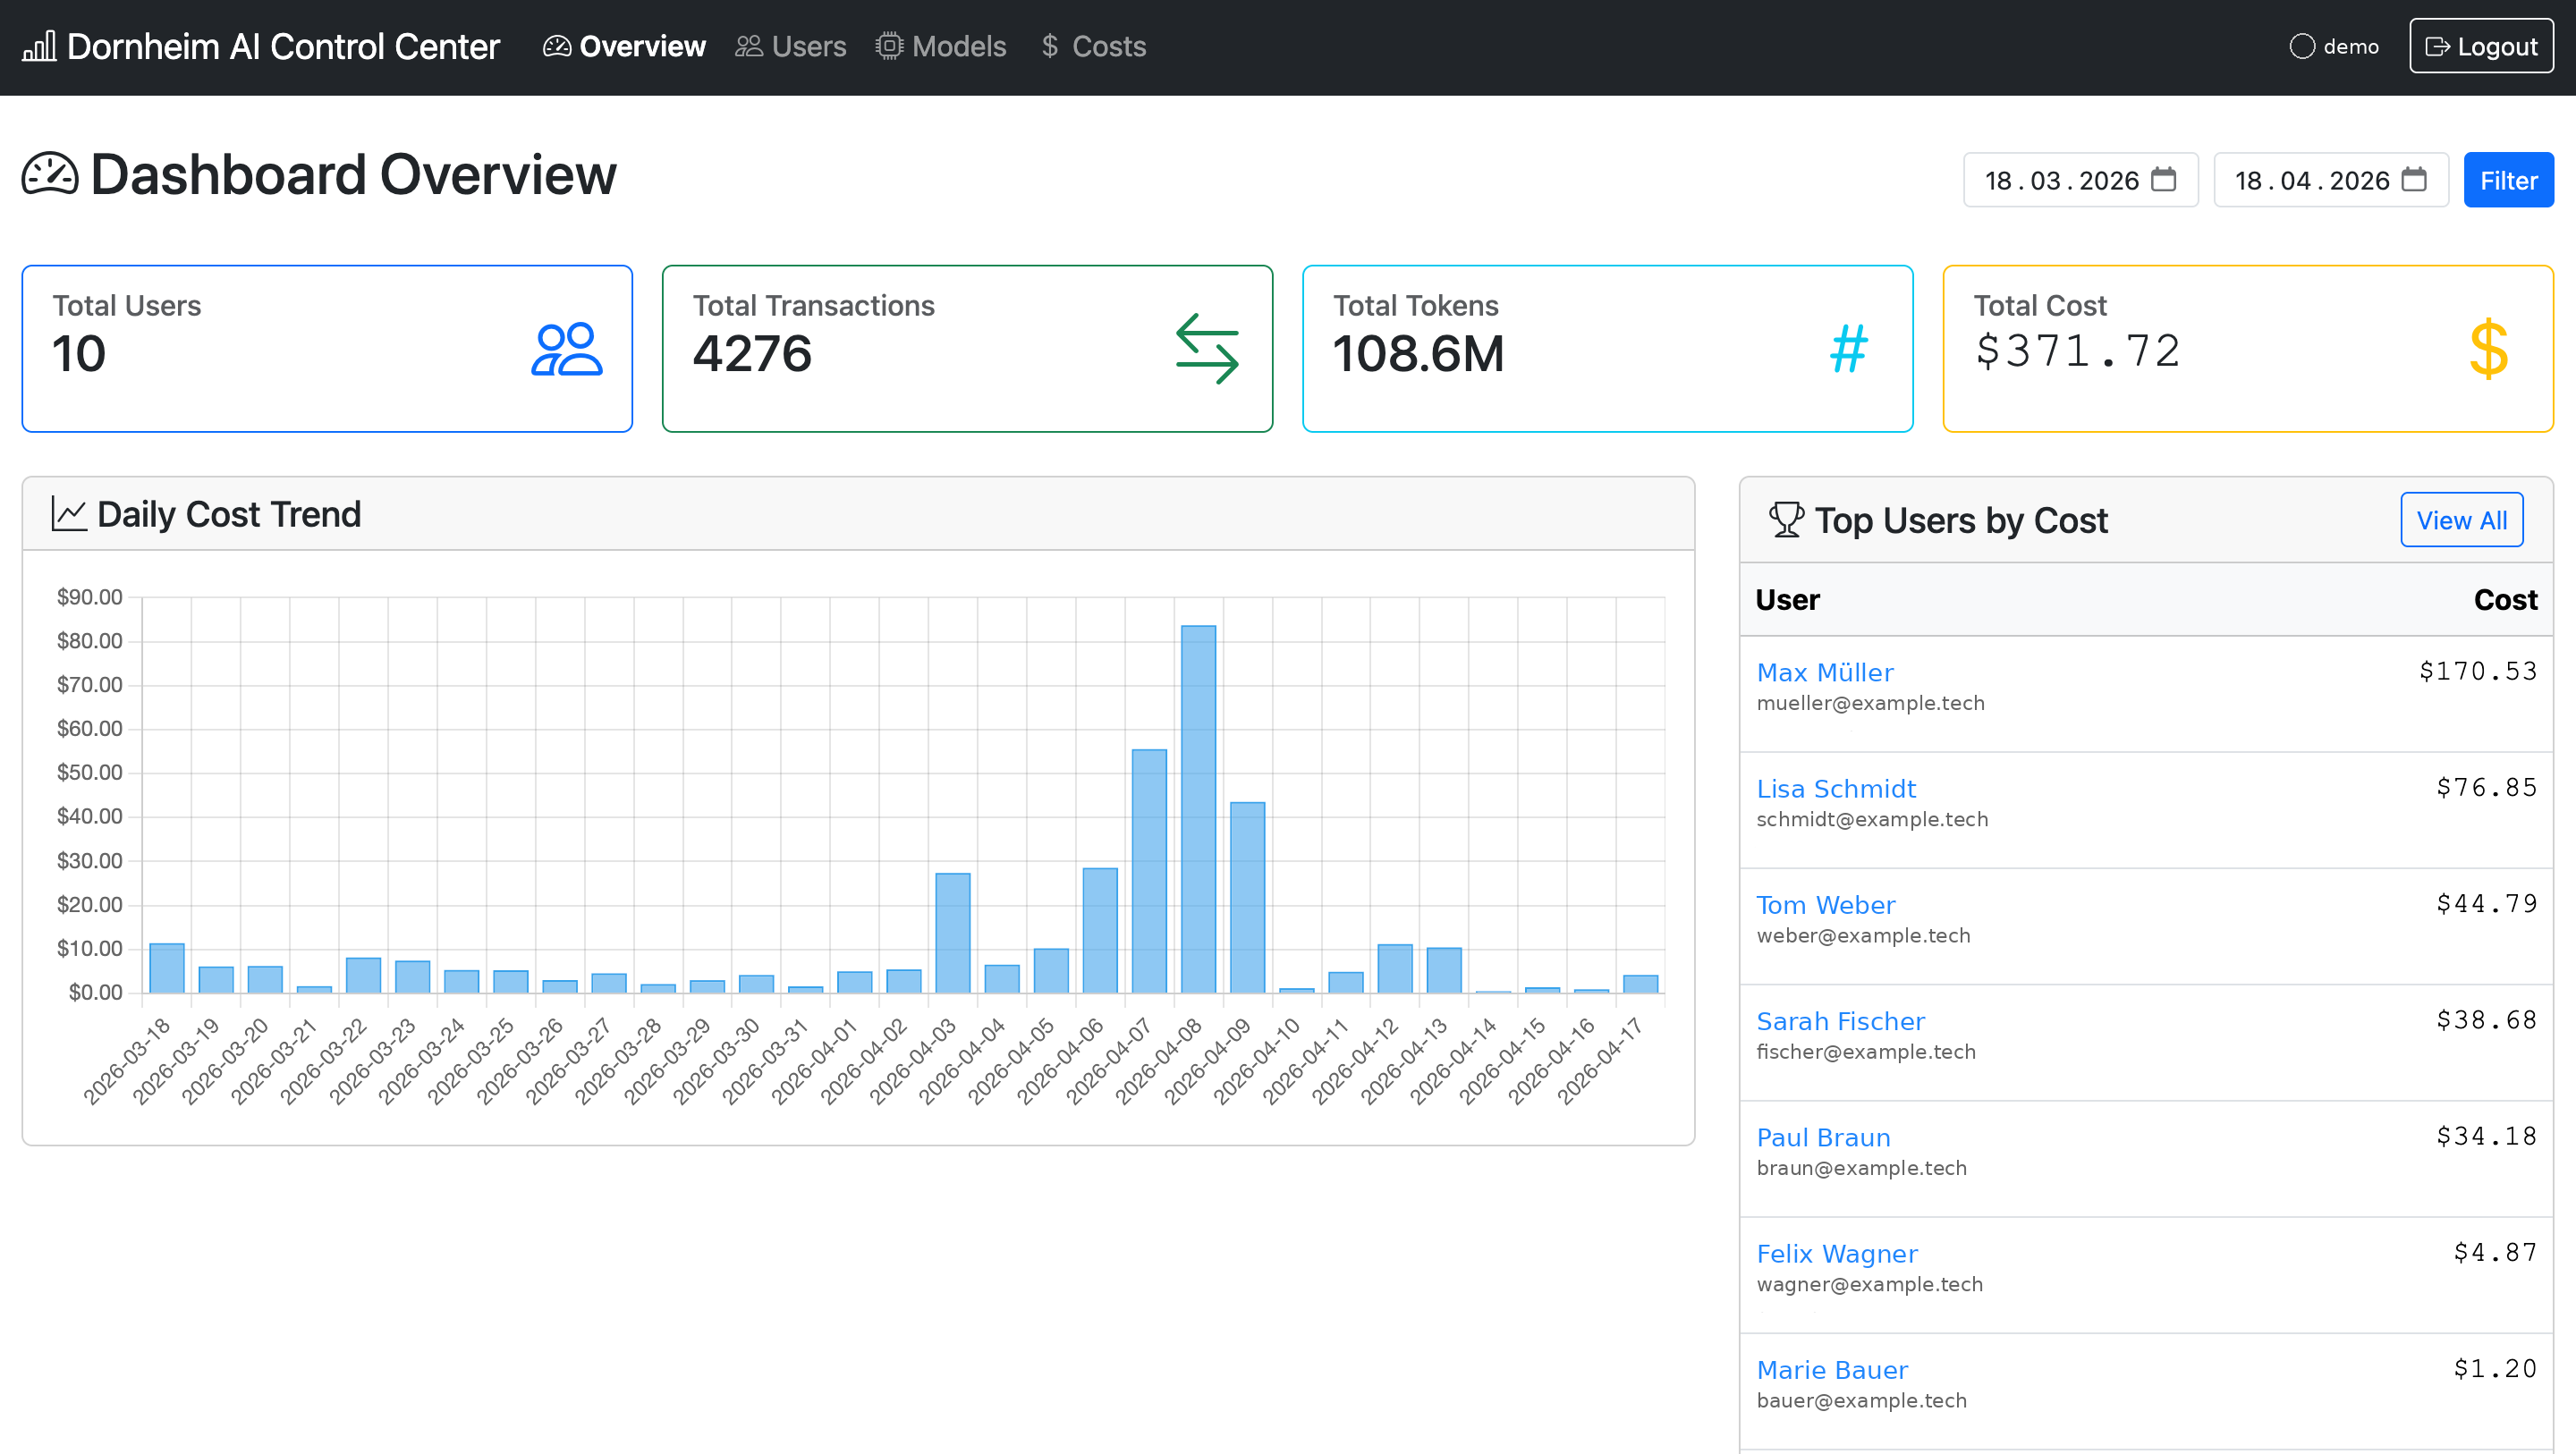Open Tom Weber's user profile
The width and height of the screenshot is (2576, 1454).
(x=1825, y=904)
